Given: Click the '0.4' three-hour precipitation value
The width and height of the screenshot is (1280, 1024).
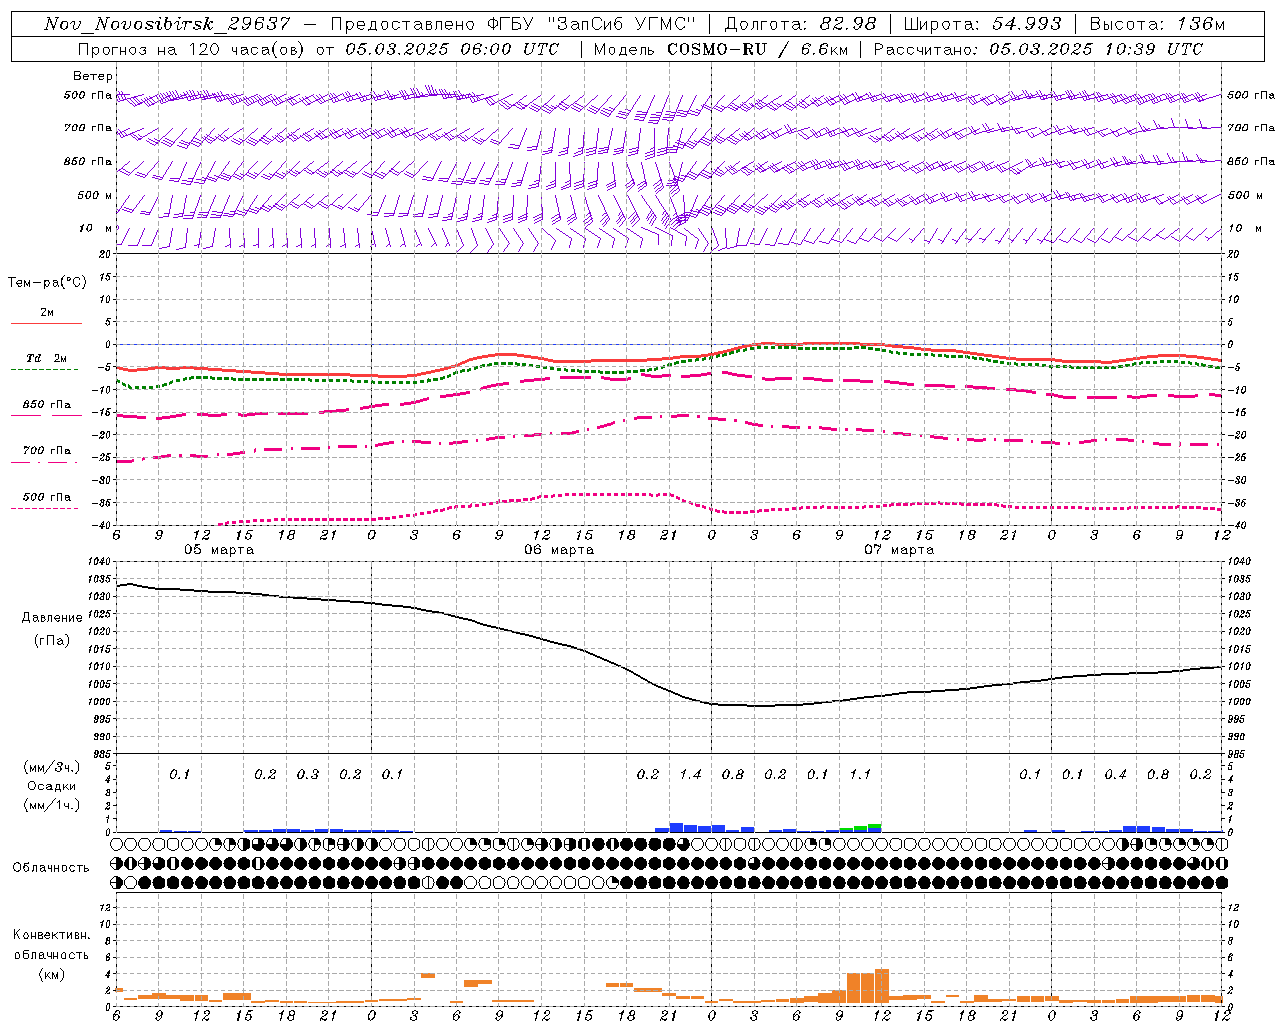Looking at the screenshot, I should pos(1115,774).
